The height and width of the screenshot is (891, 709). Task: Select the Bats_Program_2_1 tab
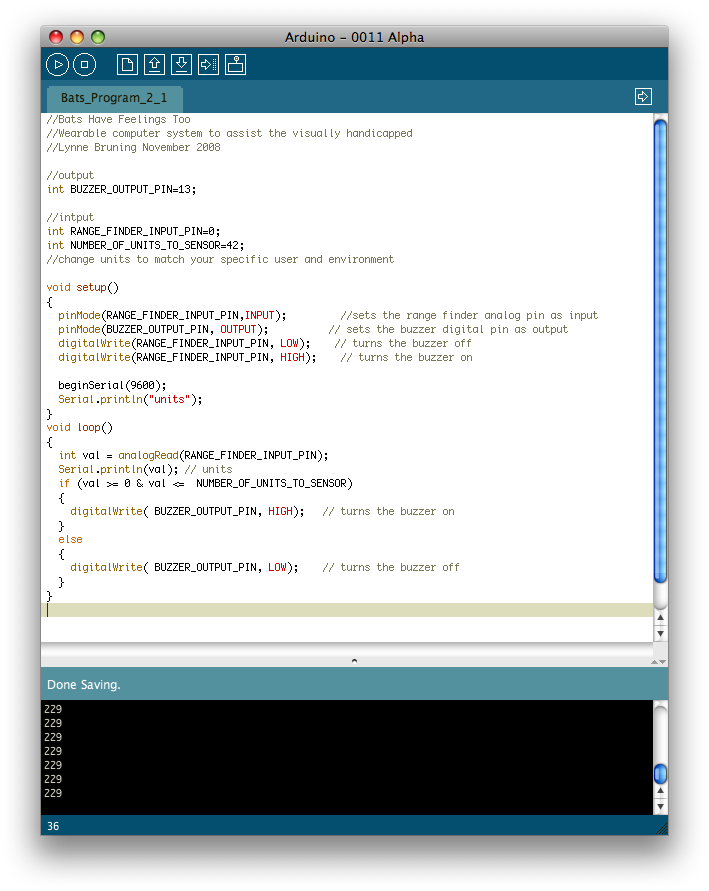click(x=114, y=98)
